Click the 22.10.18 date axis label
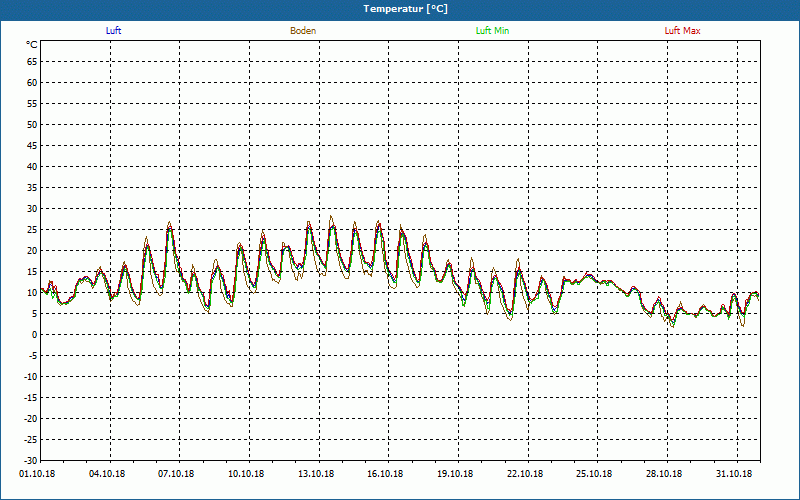800x500 pixels. [525, 473]
